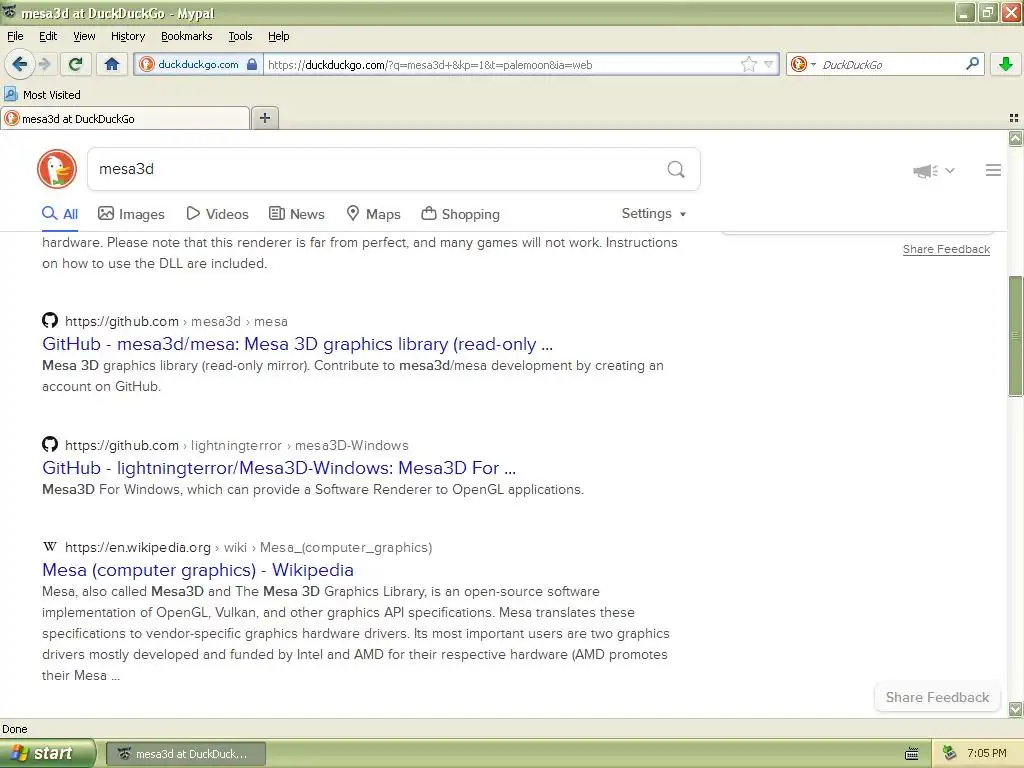Screen dimensions: 1024x768
Task: Open GitHub mesa3d/mesa result link
Action: coord(297,344)
